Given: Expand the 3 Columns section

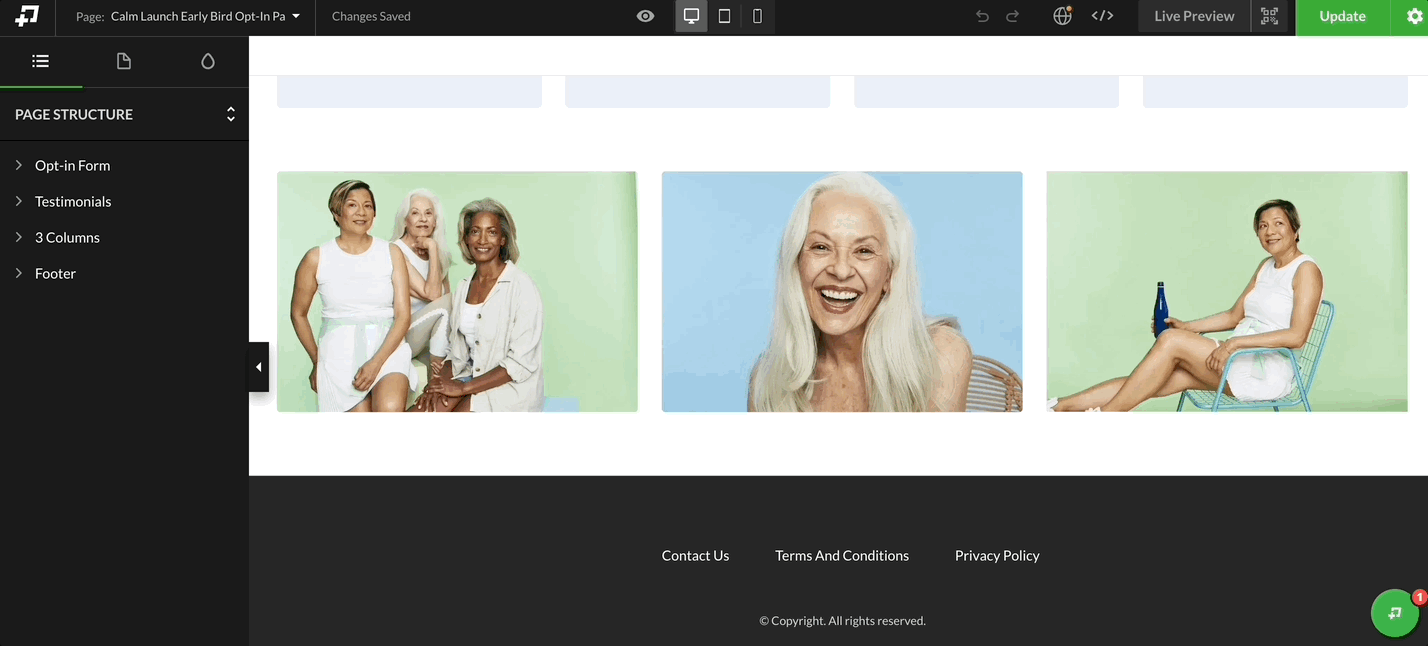Looking at the screenshot, I should (x=19, y=237).
